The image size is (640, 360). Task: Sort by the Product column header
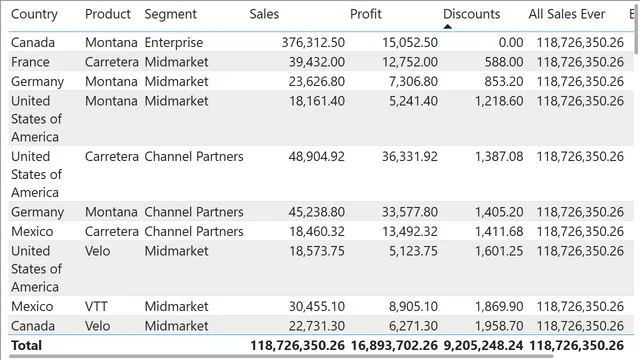point(108,14)
